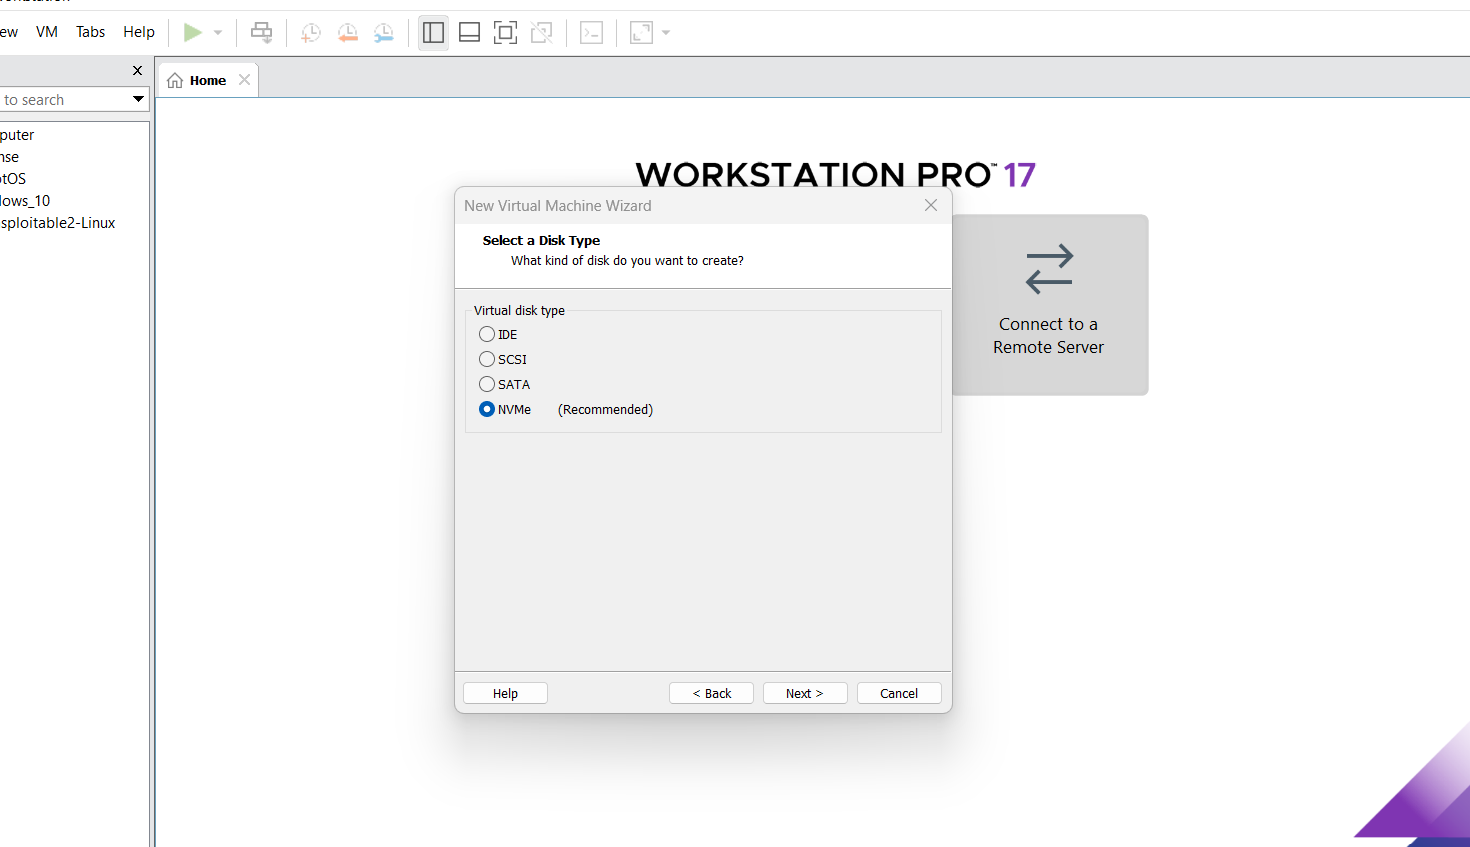The height and width of the screenshot is (847, 1470).
Task: Open the Help menu
Action: (x=139, y=32)
